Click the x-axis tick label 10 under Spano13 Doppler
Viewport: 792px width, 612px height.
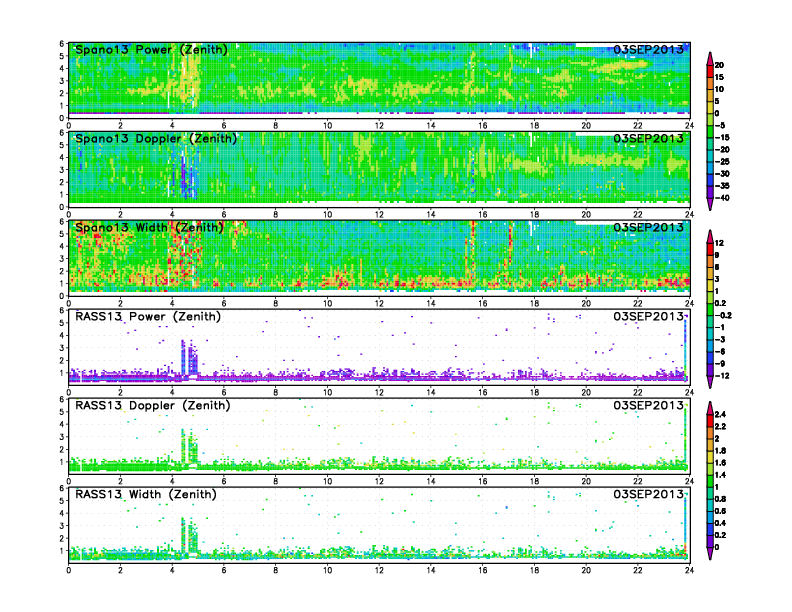tap(327, 215)
